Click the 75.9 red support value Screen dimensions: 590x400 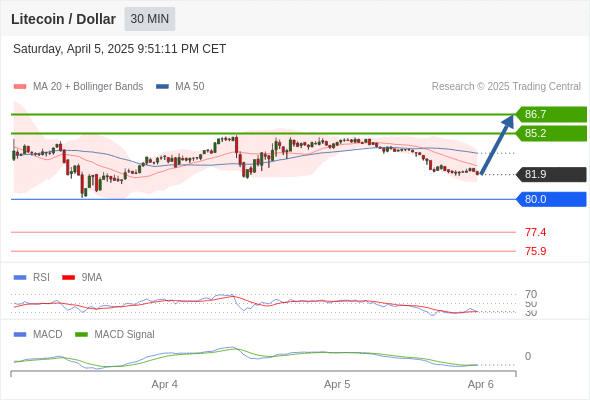pyautogui.click(x=535, y=251)
